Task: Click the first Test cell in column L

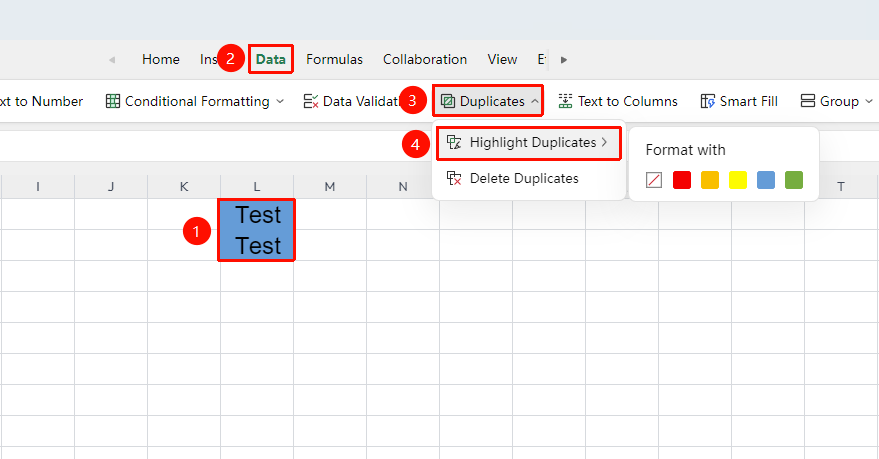Action: coord(257,215)
